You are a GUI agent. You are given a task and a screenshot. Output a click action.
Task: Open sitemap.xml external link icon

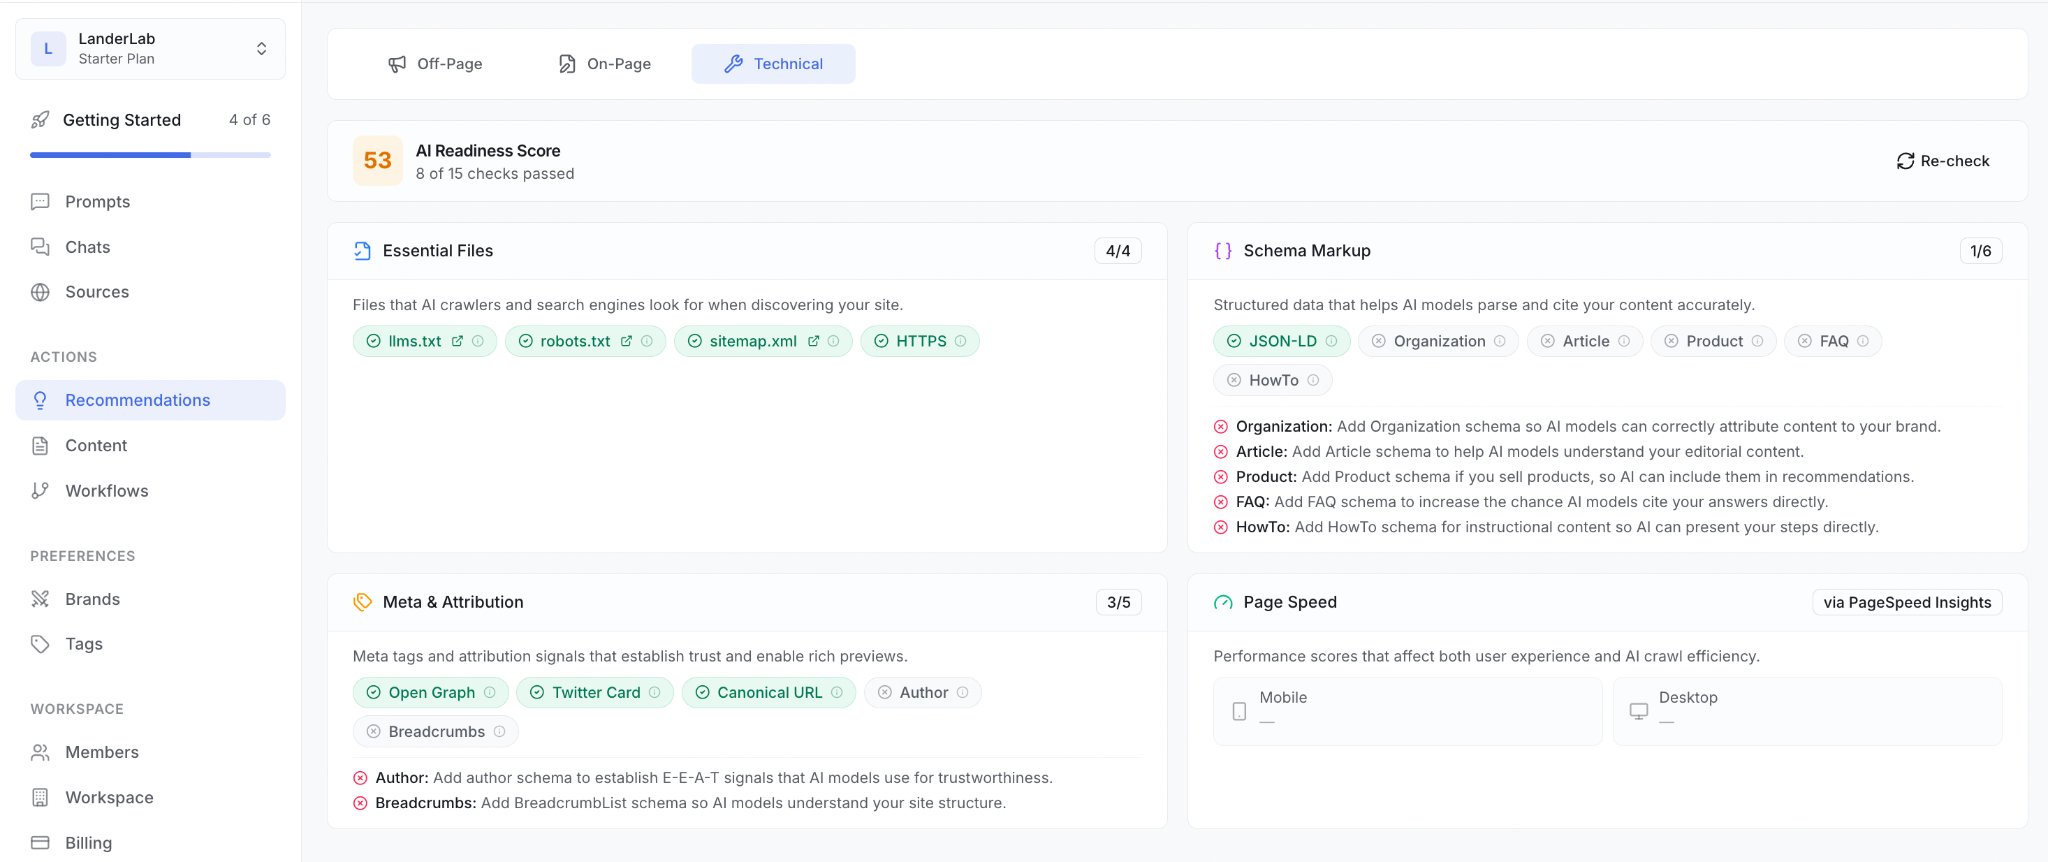pos(813,341)
